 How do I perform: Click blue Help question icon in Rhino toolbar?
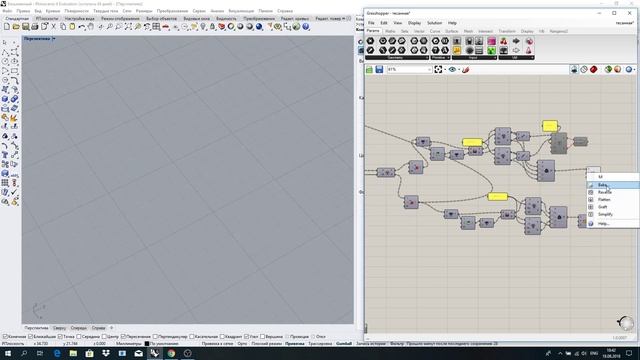click(x=306, y=27)
